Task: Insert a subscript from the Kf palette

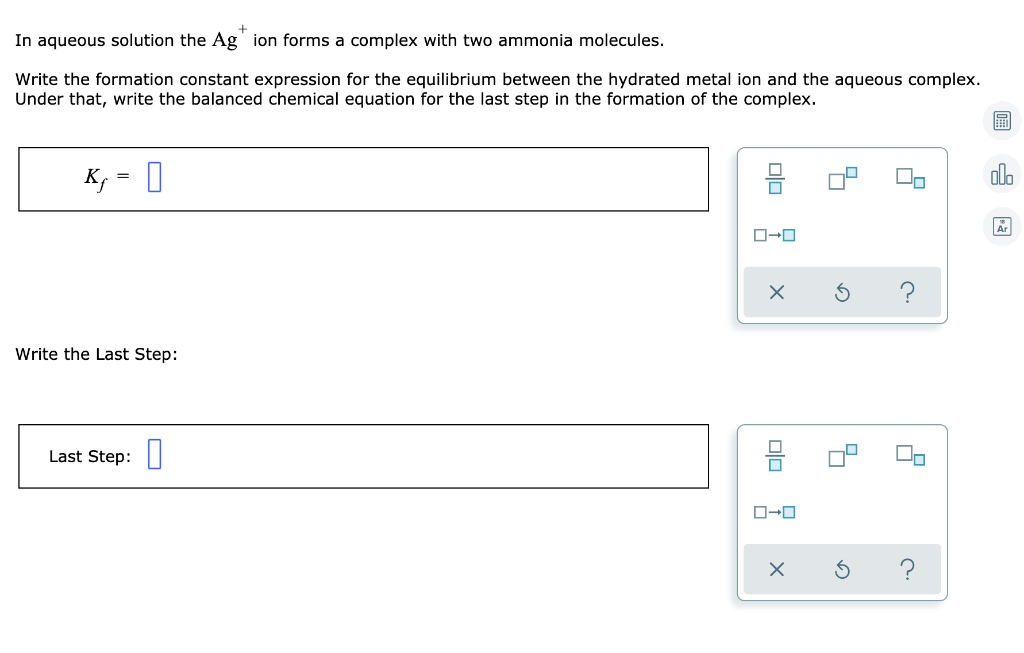Action: pyautogui.click(x=909, y=180)
